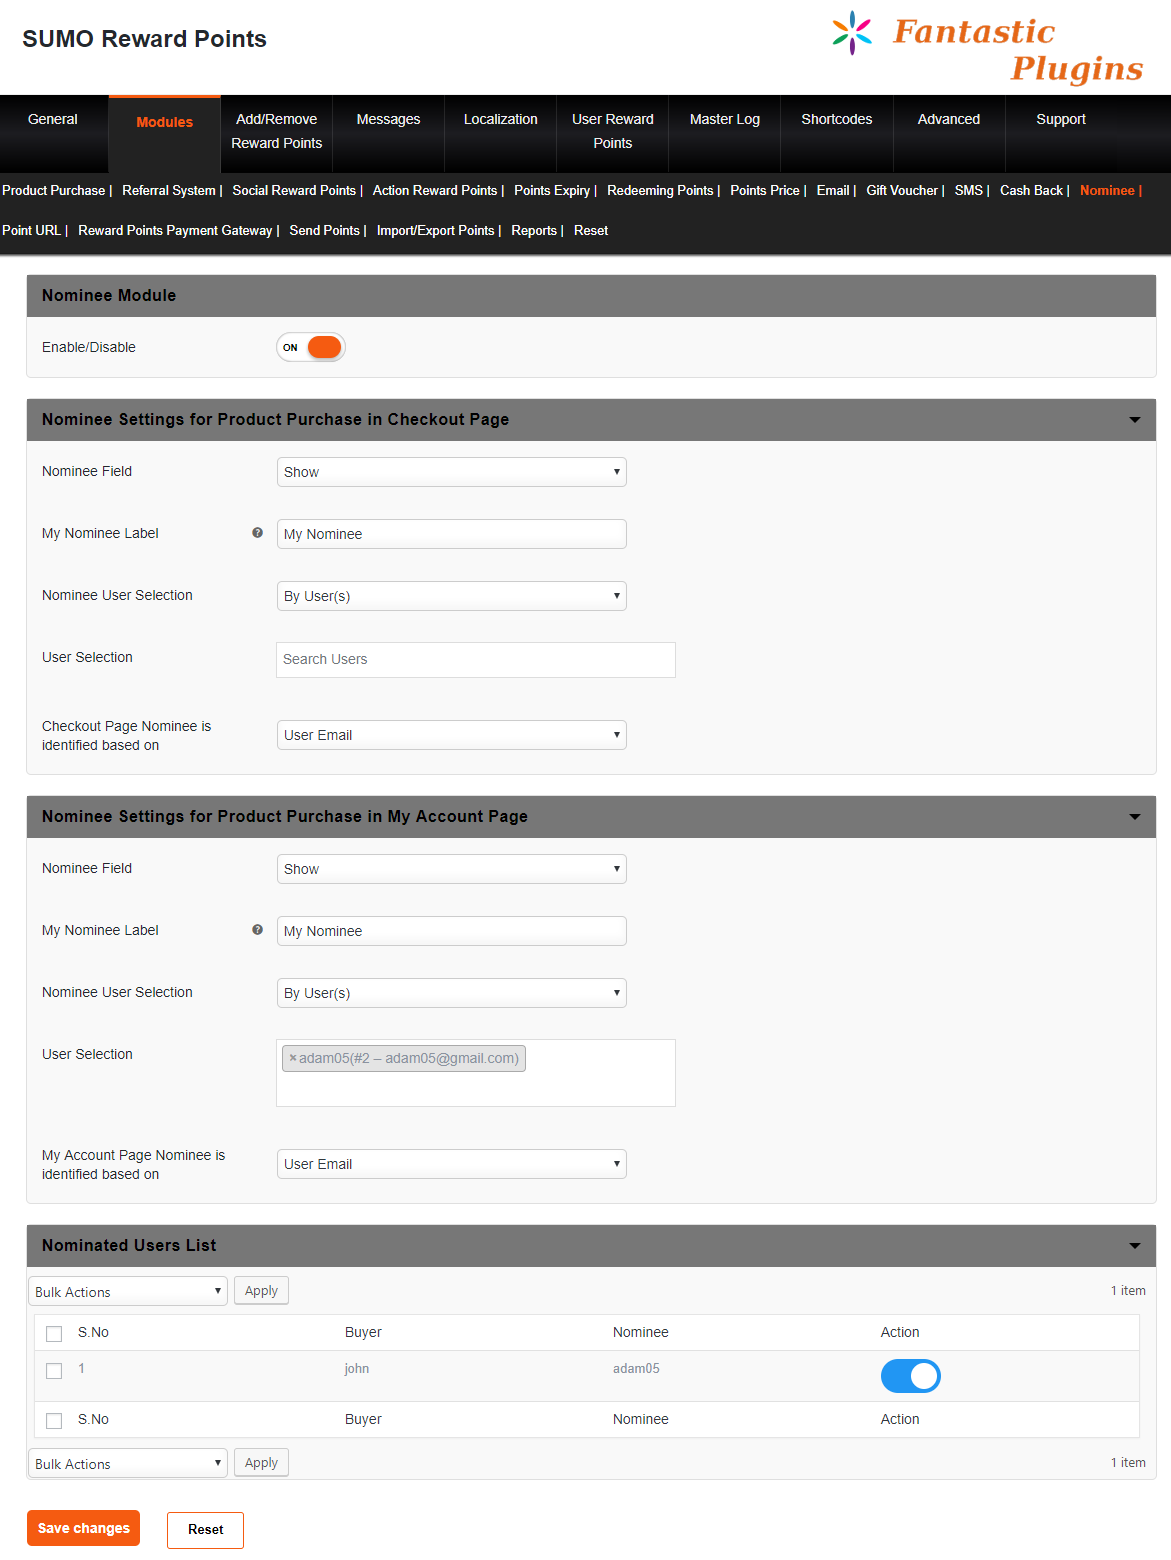Click the Reset button at bottom
1171x1560 pixels.
pos(206,1529)
